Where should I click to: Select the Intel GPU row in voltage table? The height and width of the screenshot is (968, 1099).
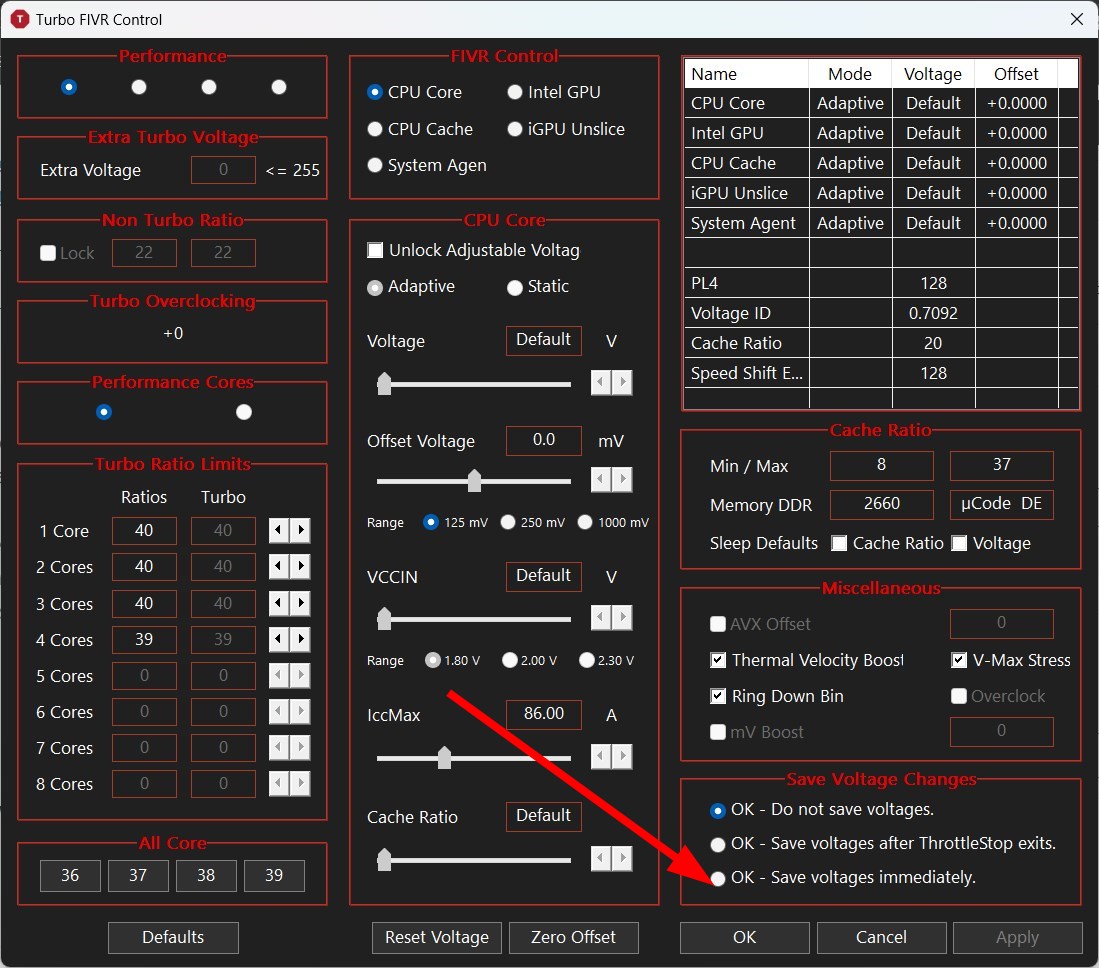[x=881, y=133]
